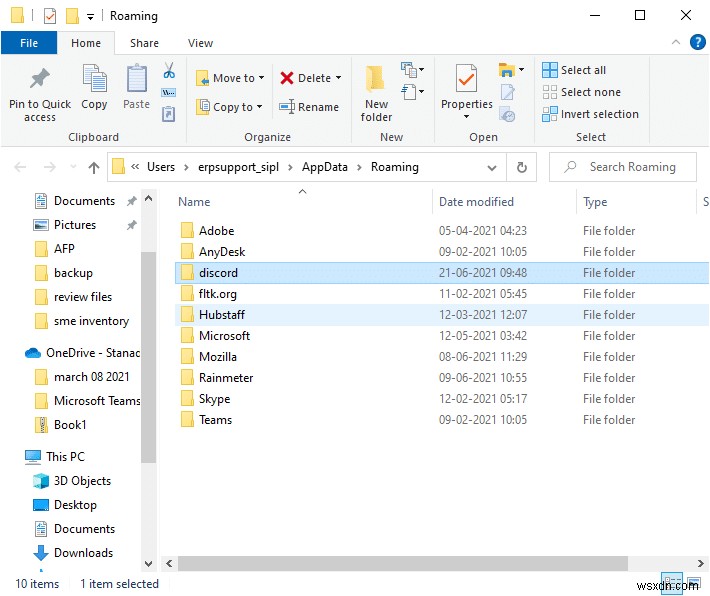This screenshot has height=596, width=710.
Task: Click Users in the address path
Action: [161, 167]
